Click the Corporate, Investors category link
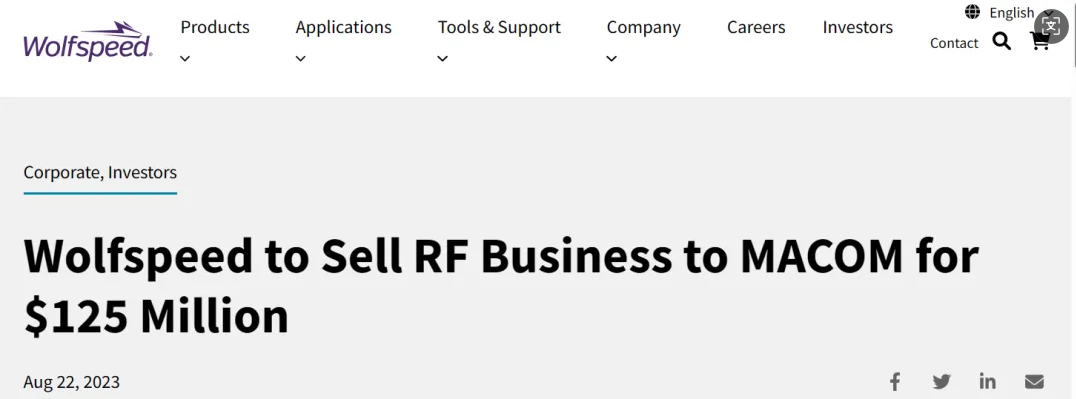 coord(100,172)
